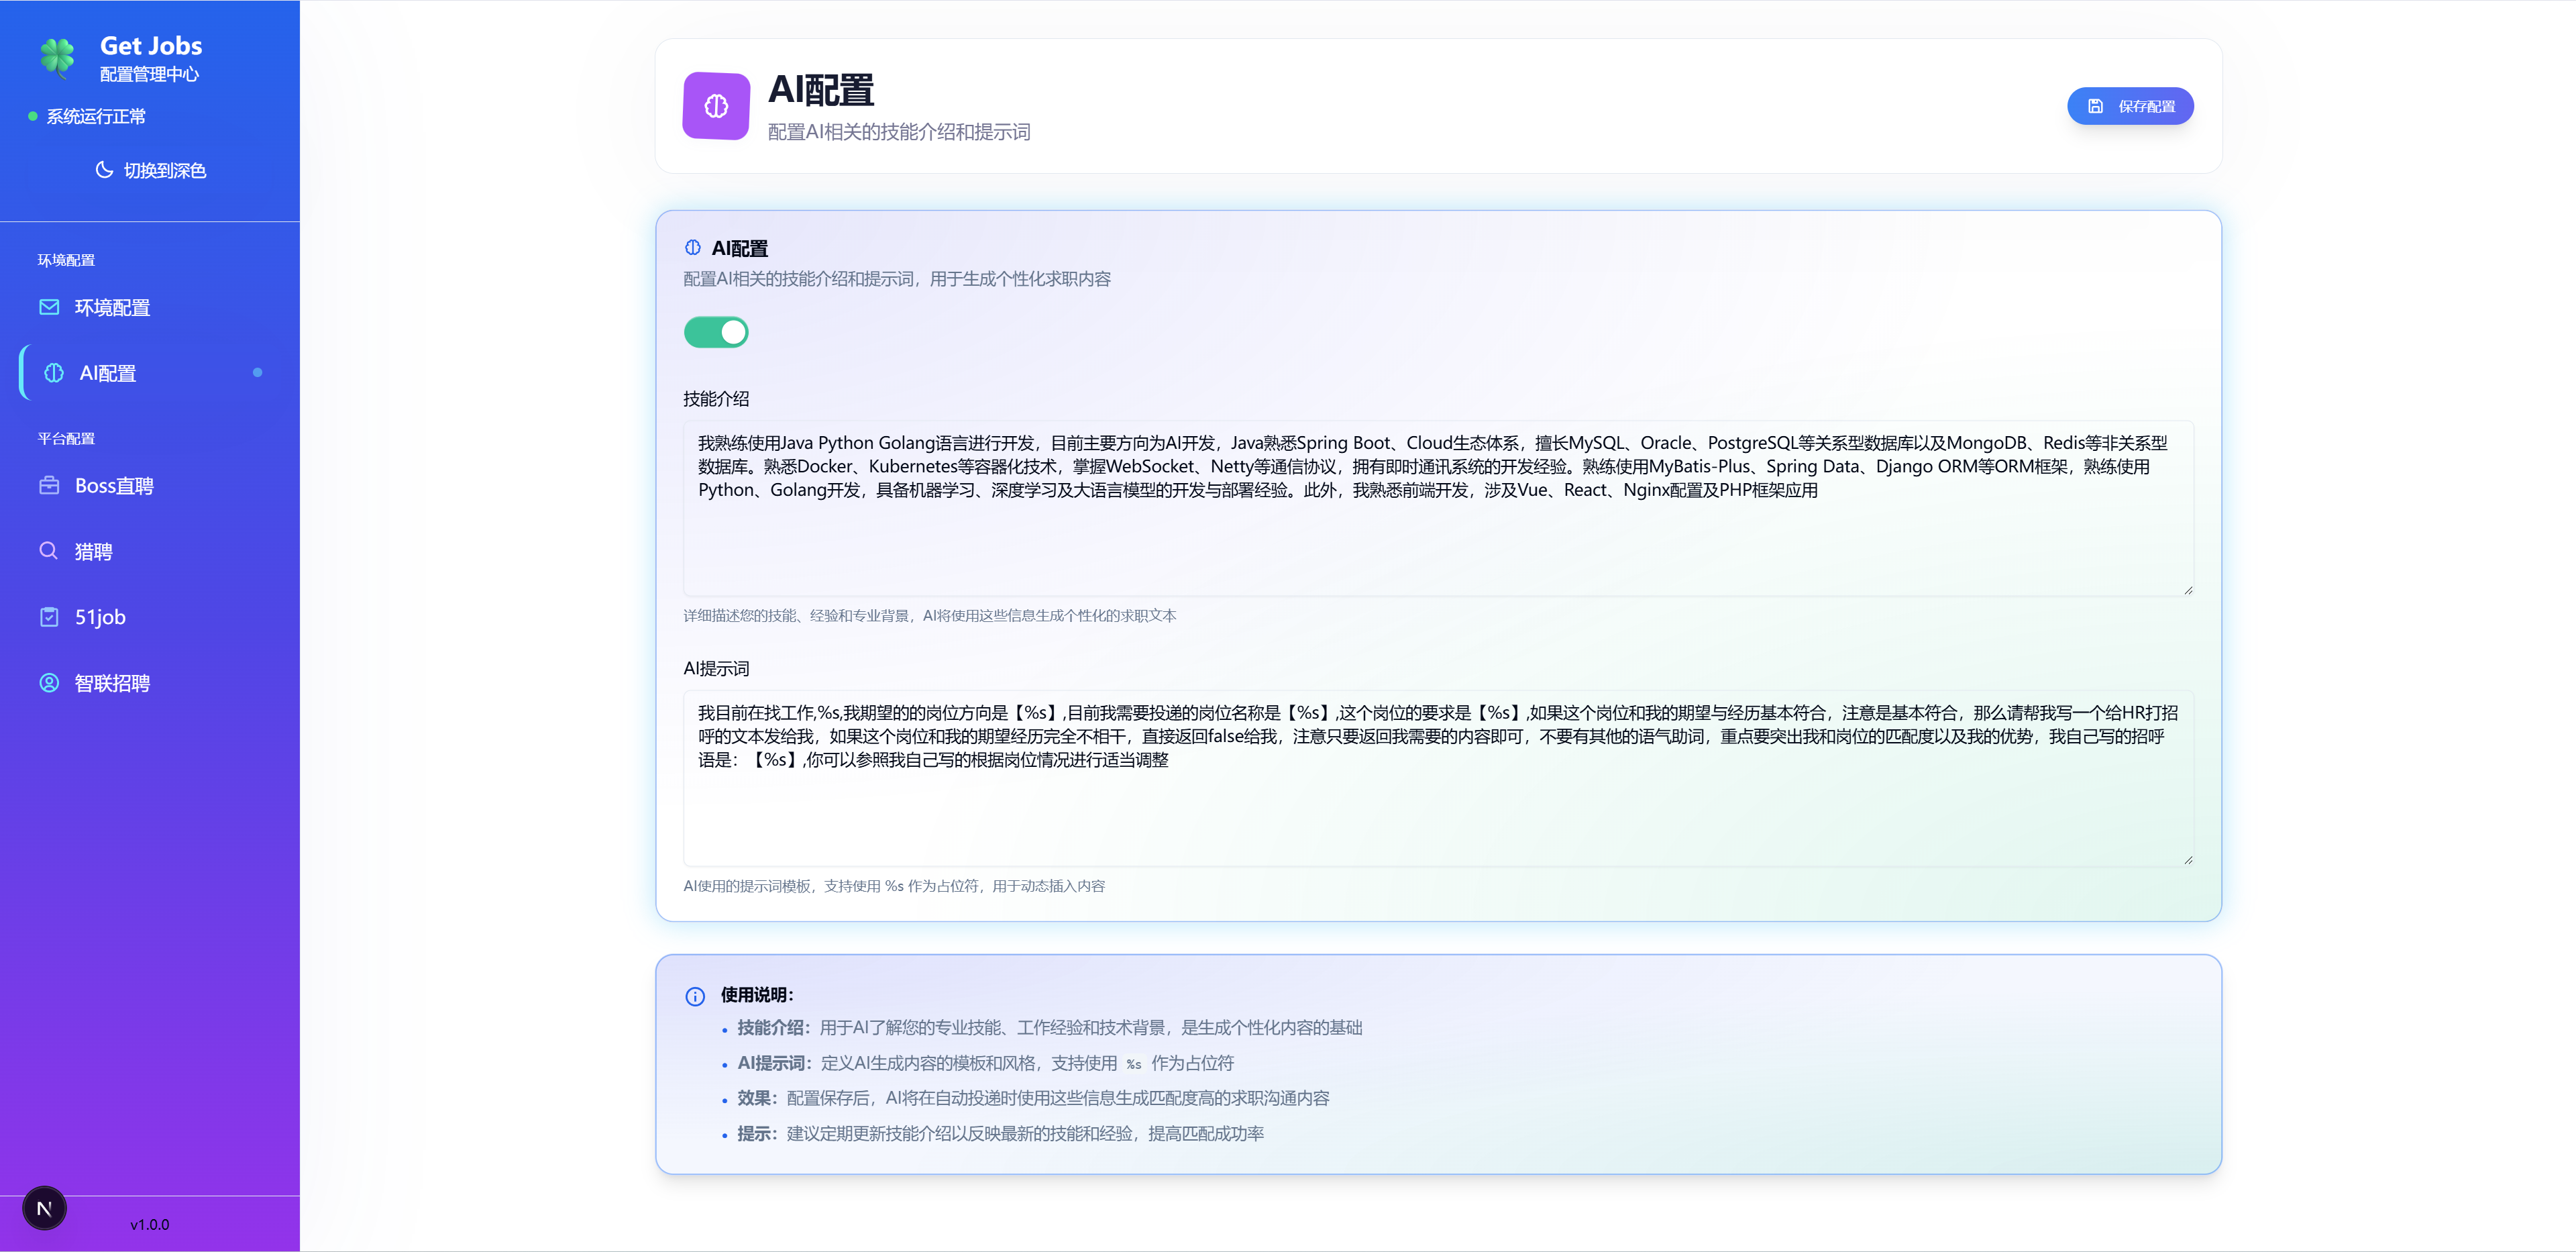The image size is (2576, 1252).
Task: Click the Boss直聘 briefcase icon
Action: pyautogui.click(x=50, y=485)
